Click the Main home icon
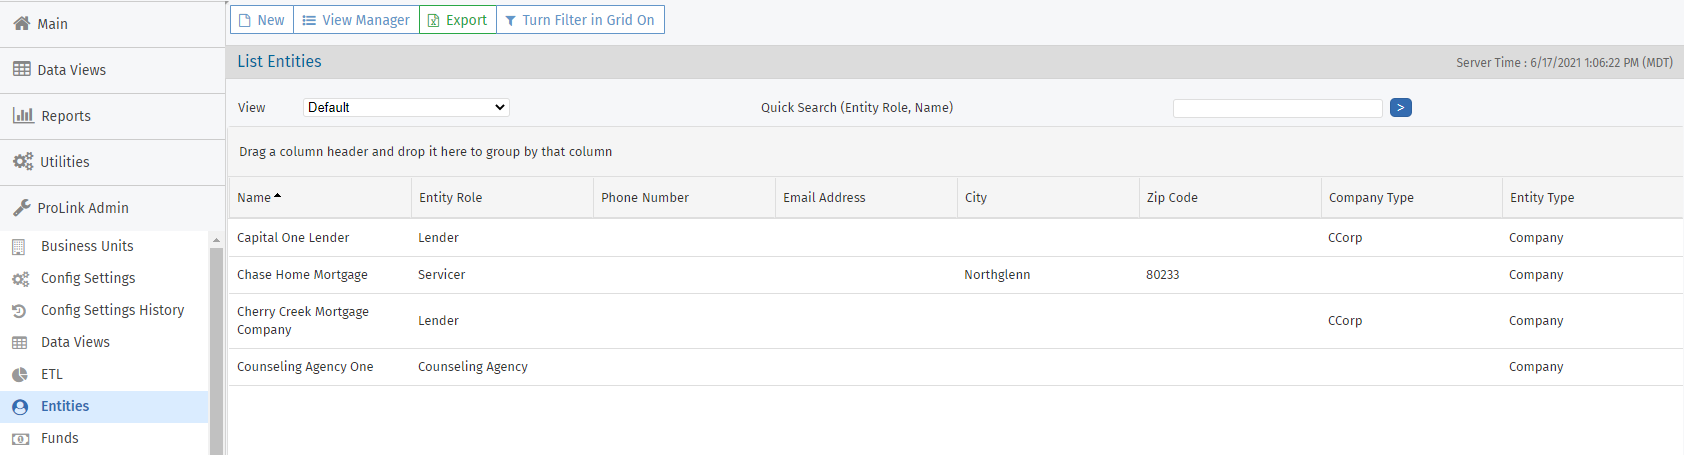 pyautogui.click(x=21, y=23)
